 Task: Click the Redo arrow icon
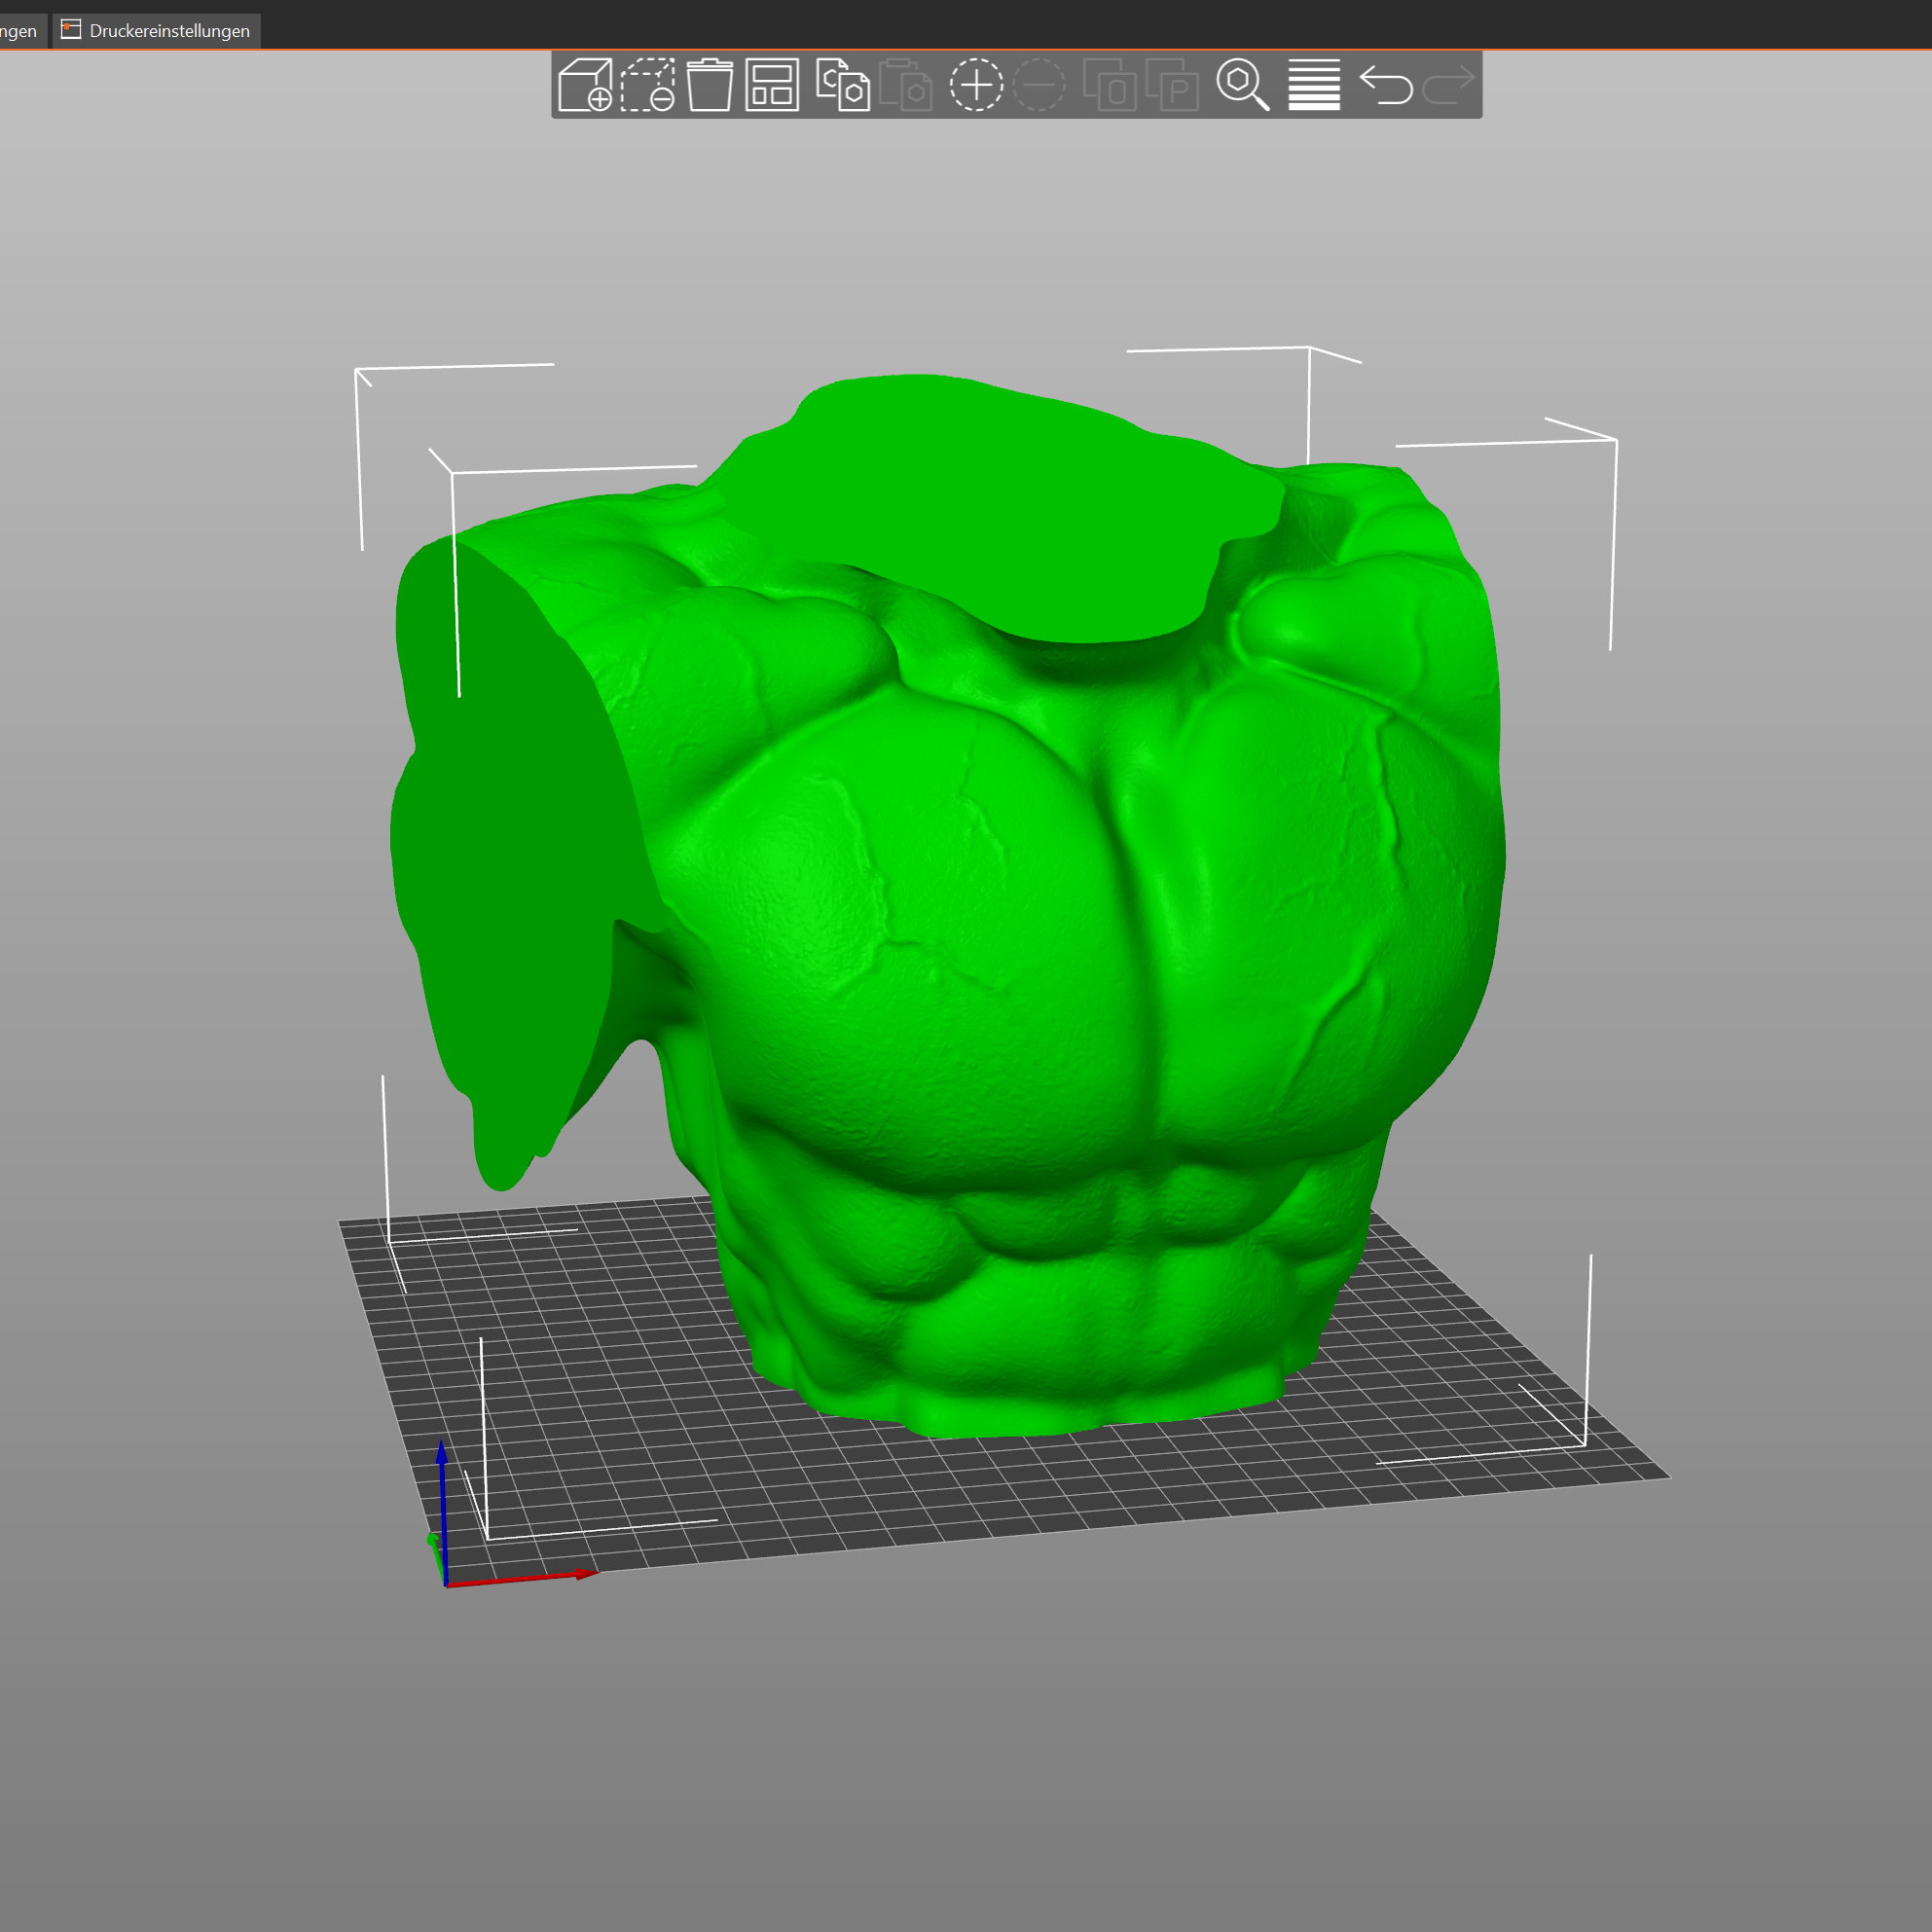[x=1448, y=85]
